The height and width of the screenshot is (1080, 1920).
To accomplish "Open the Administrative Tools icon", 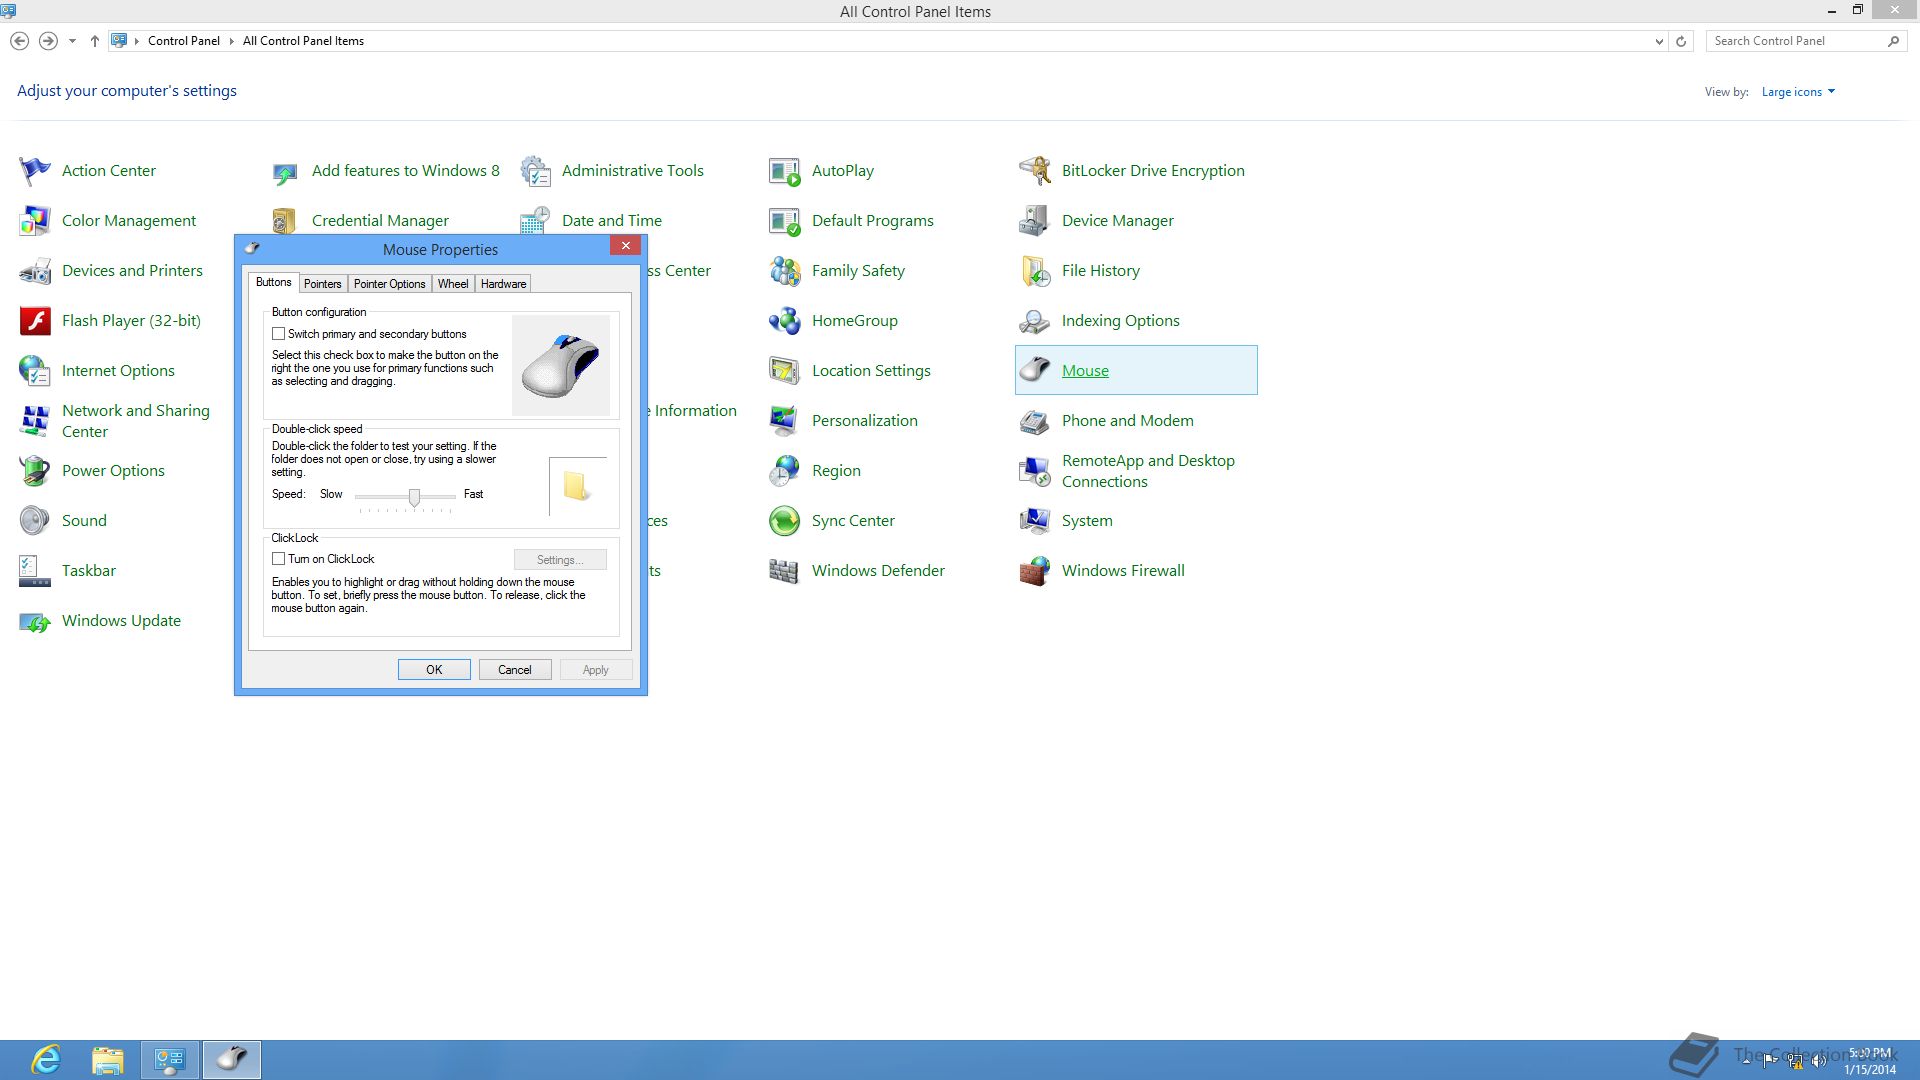I will 535,171.
